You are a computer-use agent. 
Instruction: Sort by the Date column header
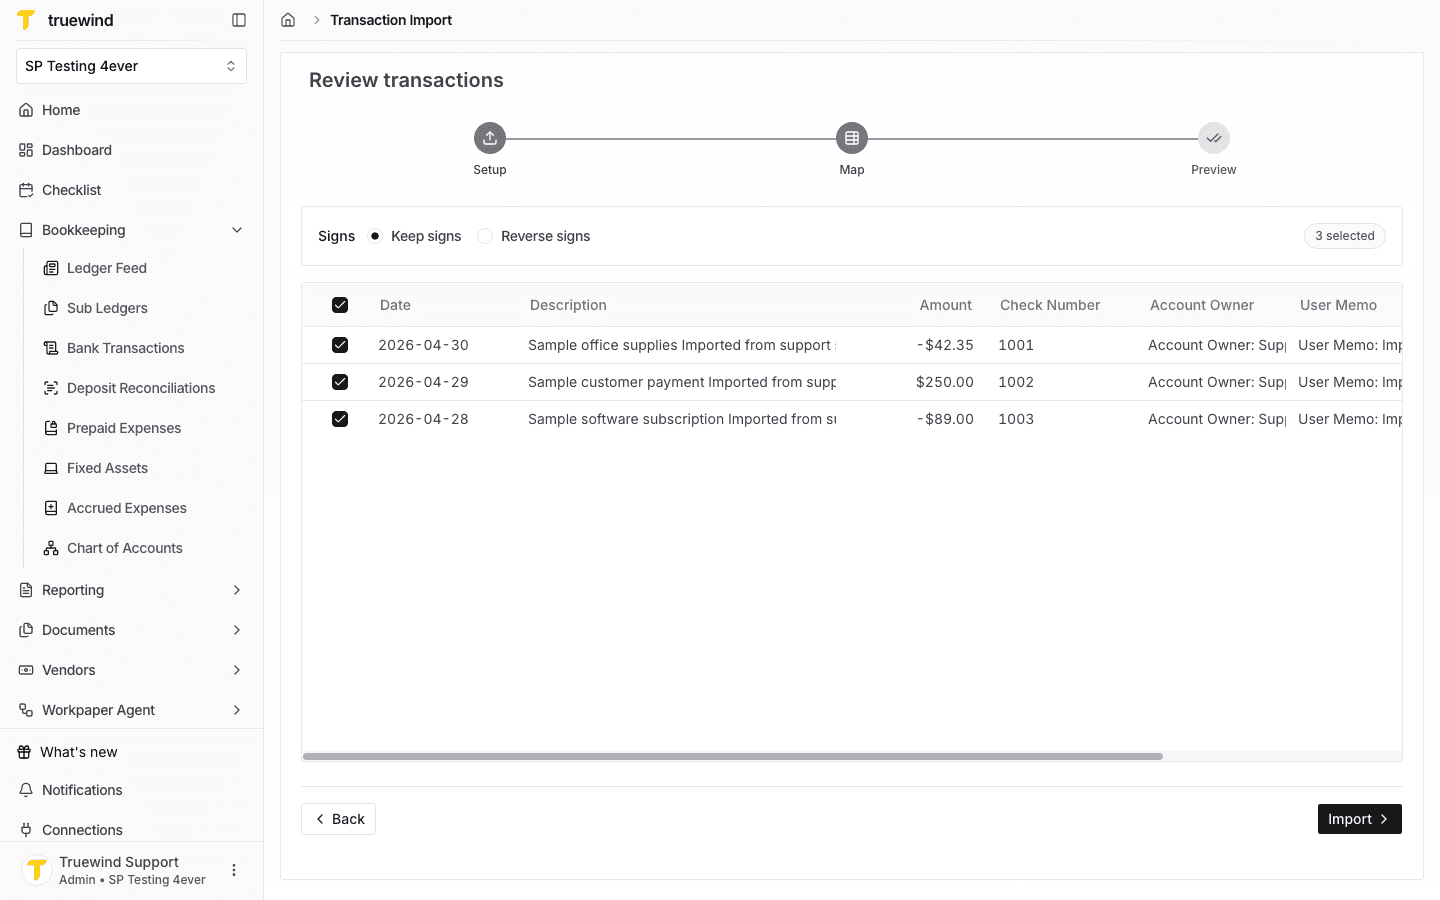[x=395, y=305]
